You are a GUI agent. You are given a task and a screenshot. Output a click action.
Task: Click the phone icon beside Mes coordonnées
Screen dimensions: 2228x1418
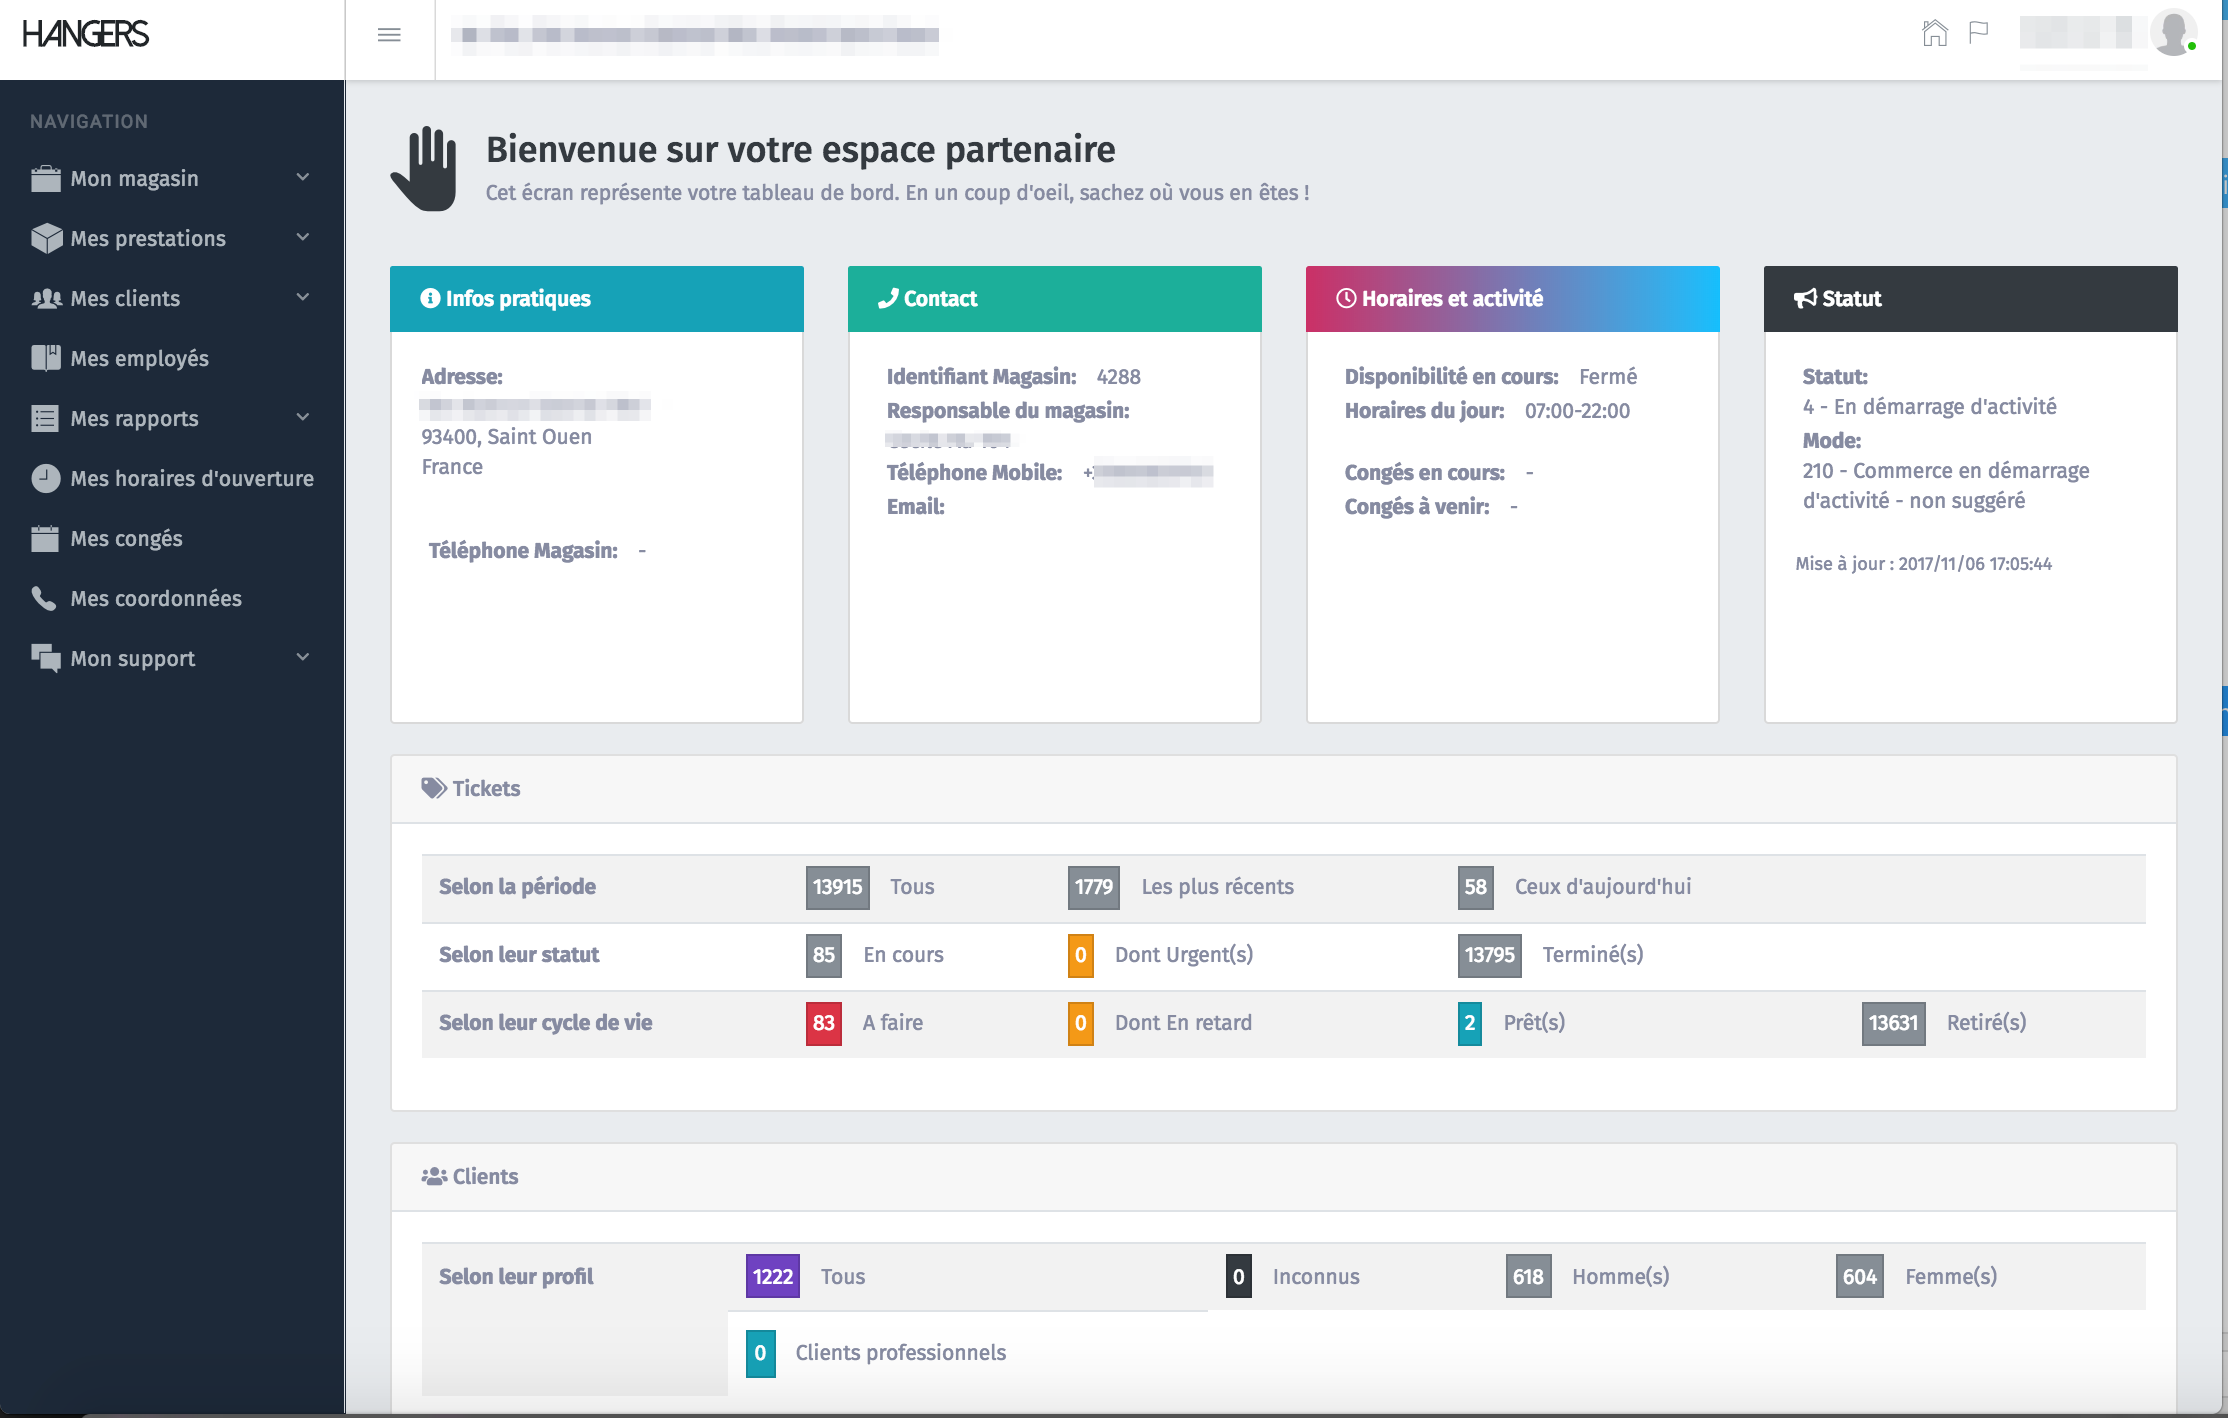coord(44,599)
